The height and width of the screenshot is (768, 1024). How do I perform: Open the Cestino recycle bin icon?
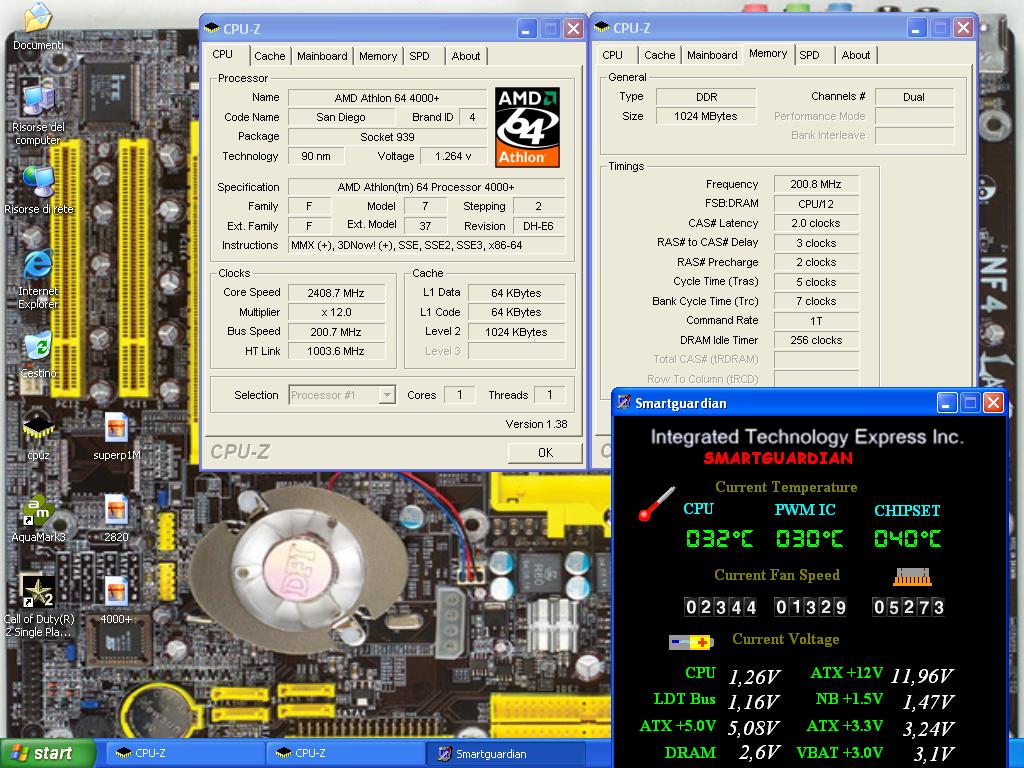click(39, 347)
